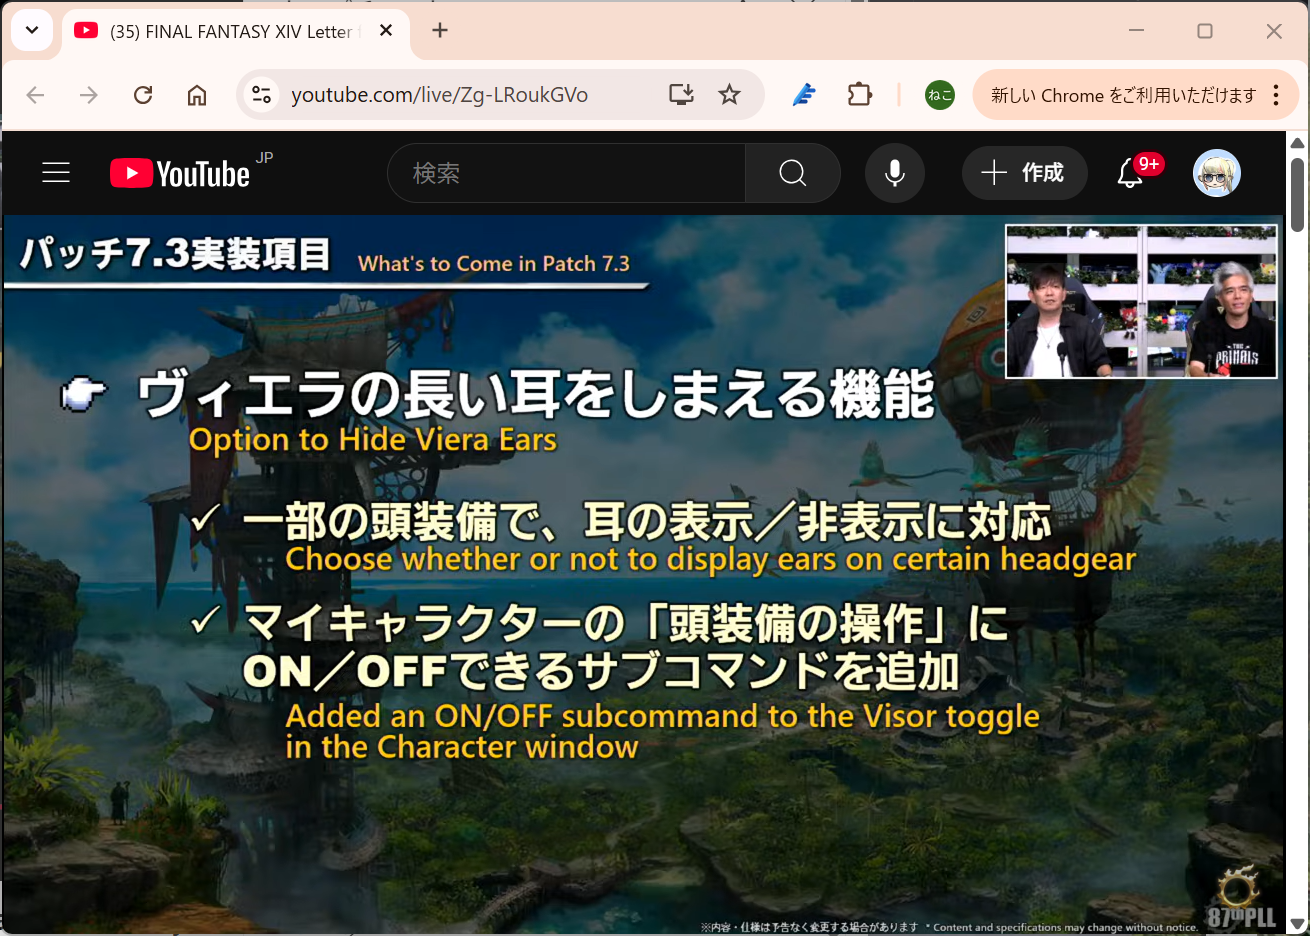Open Chrome three-dot menu

tap(1276, 95)
